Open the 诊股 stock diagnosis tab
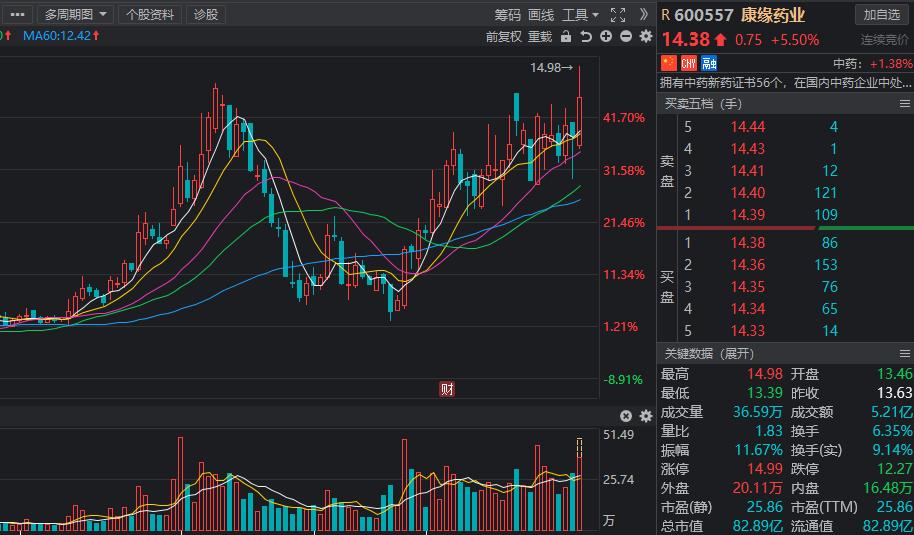The width and height of the screenshot is (914, 535). pos(206,14)
